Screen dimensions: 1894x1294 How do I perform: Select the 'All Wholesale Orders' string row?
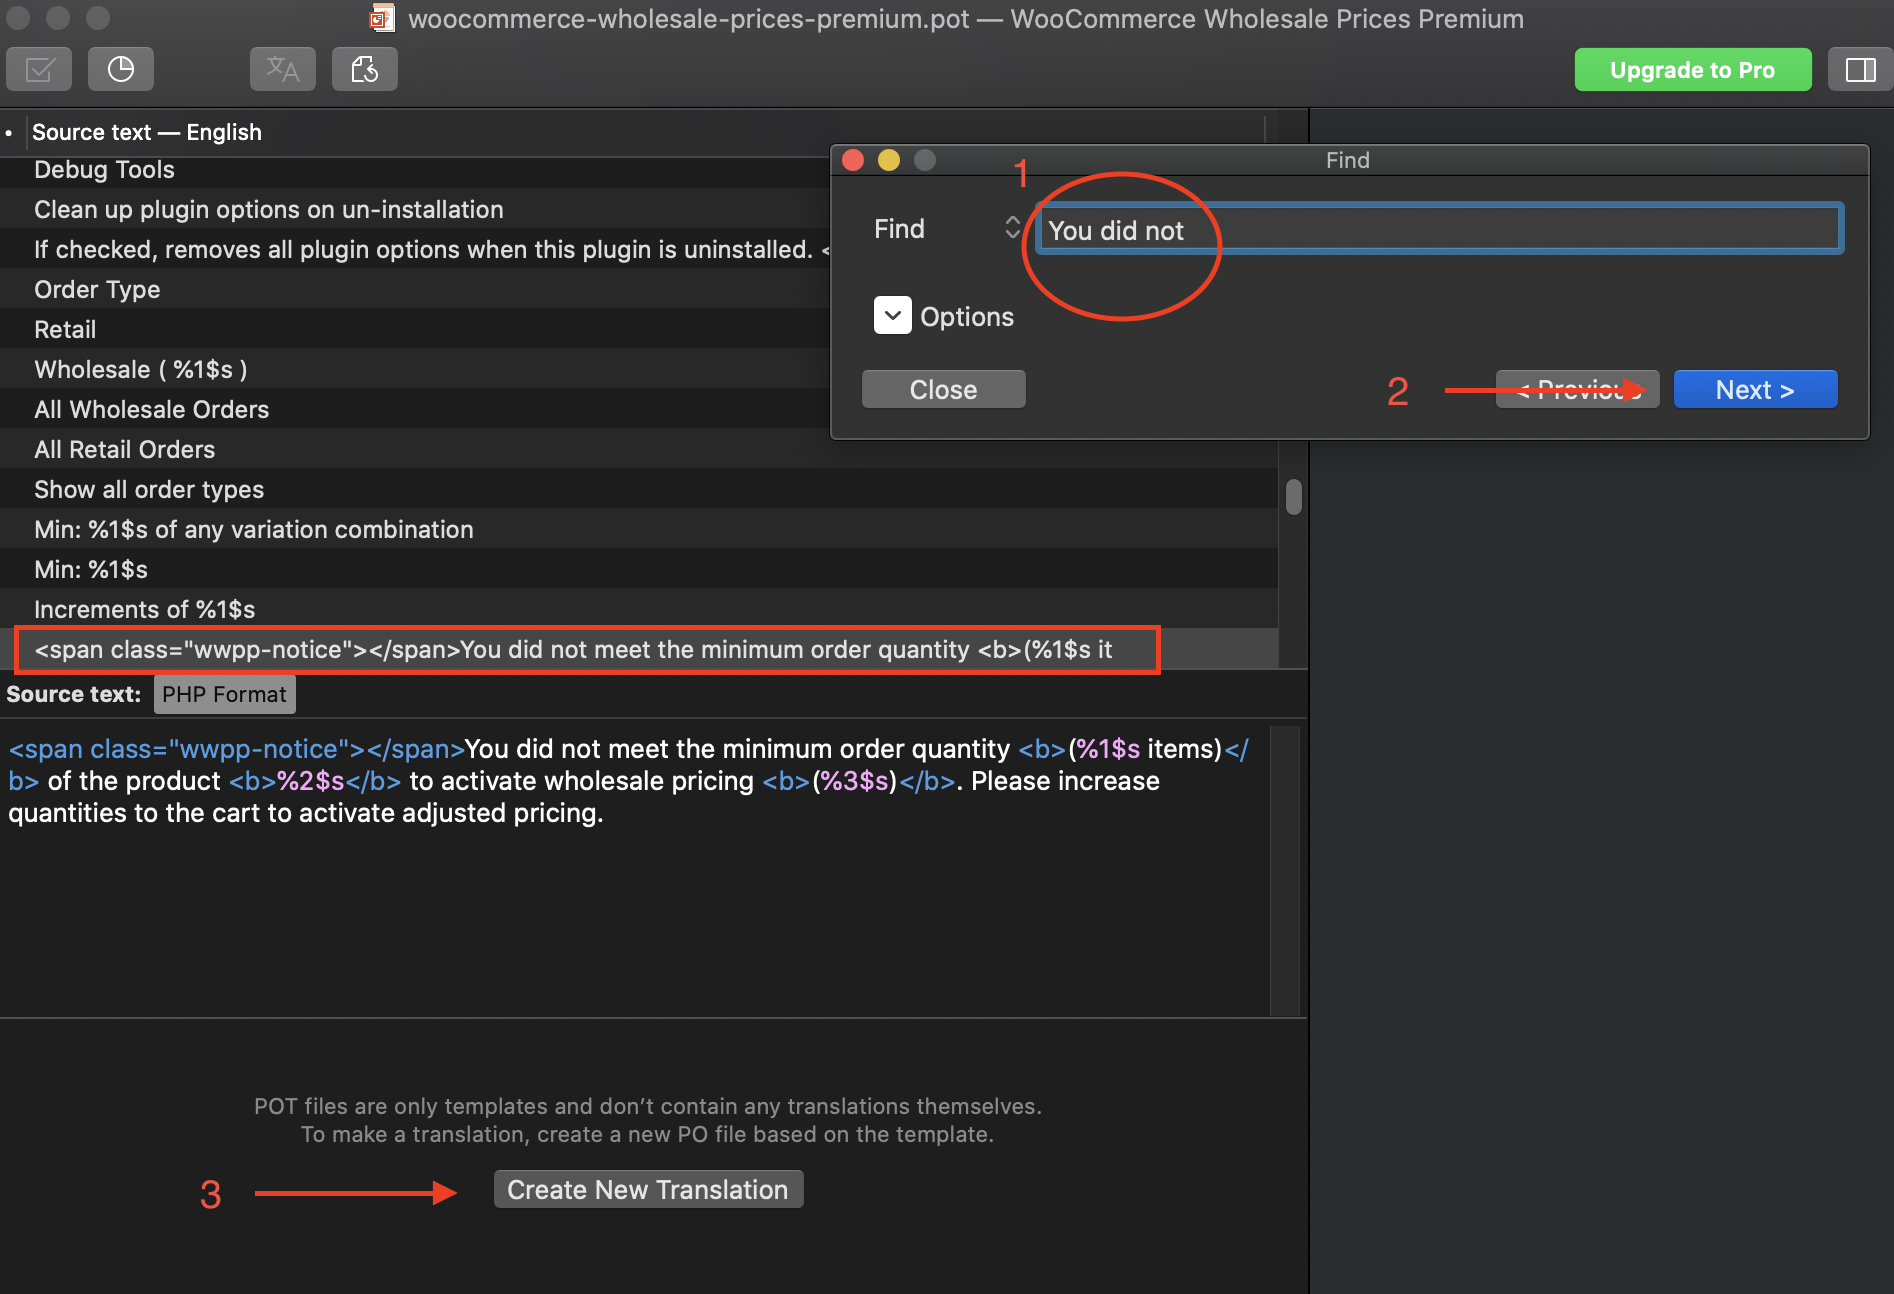[x=152, y=410]
